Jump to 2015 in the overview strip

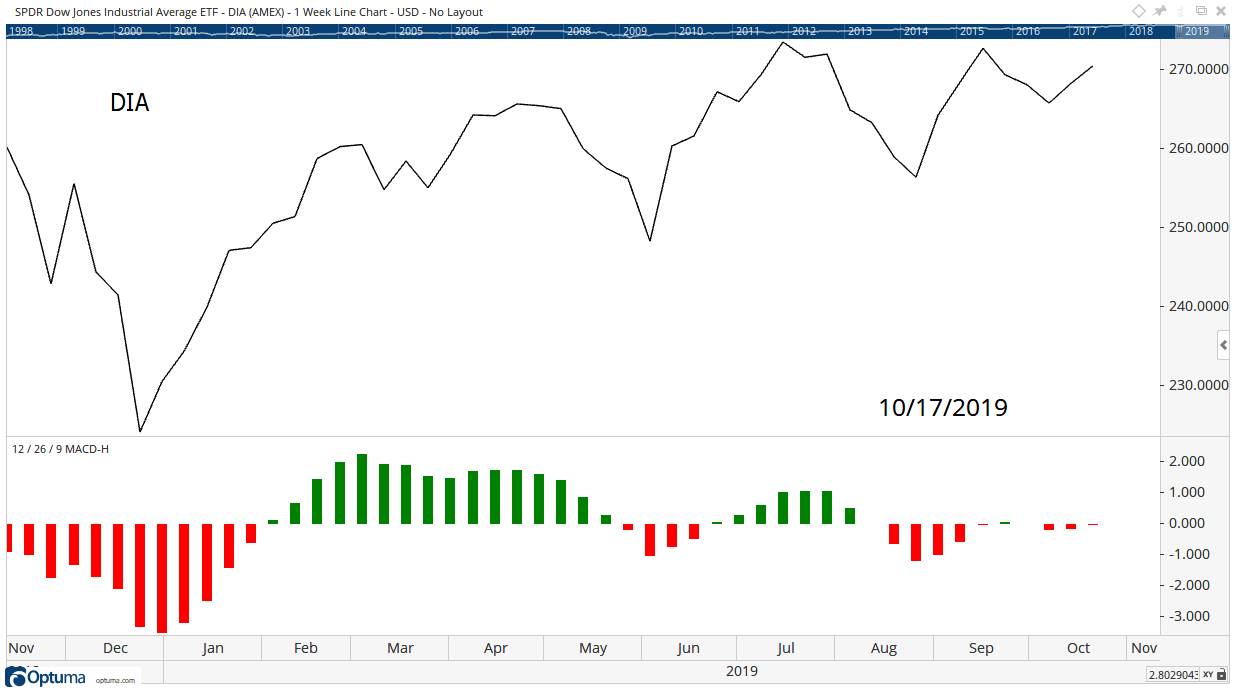pos(972,31)
